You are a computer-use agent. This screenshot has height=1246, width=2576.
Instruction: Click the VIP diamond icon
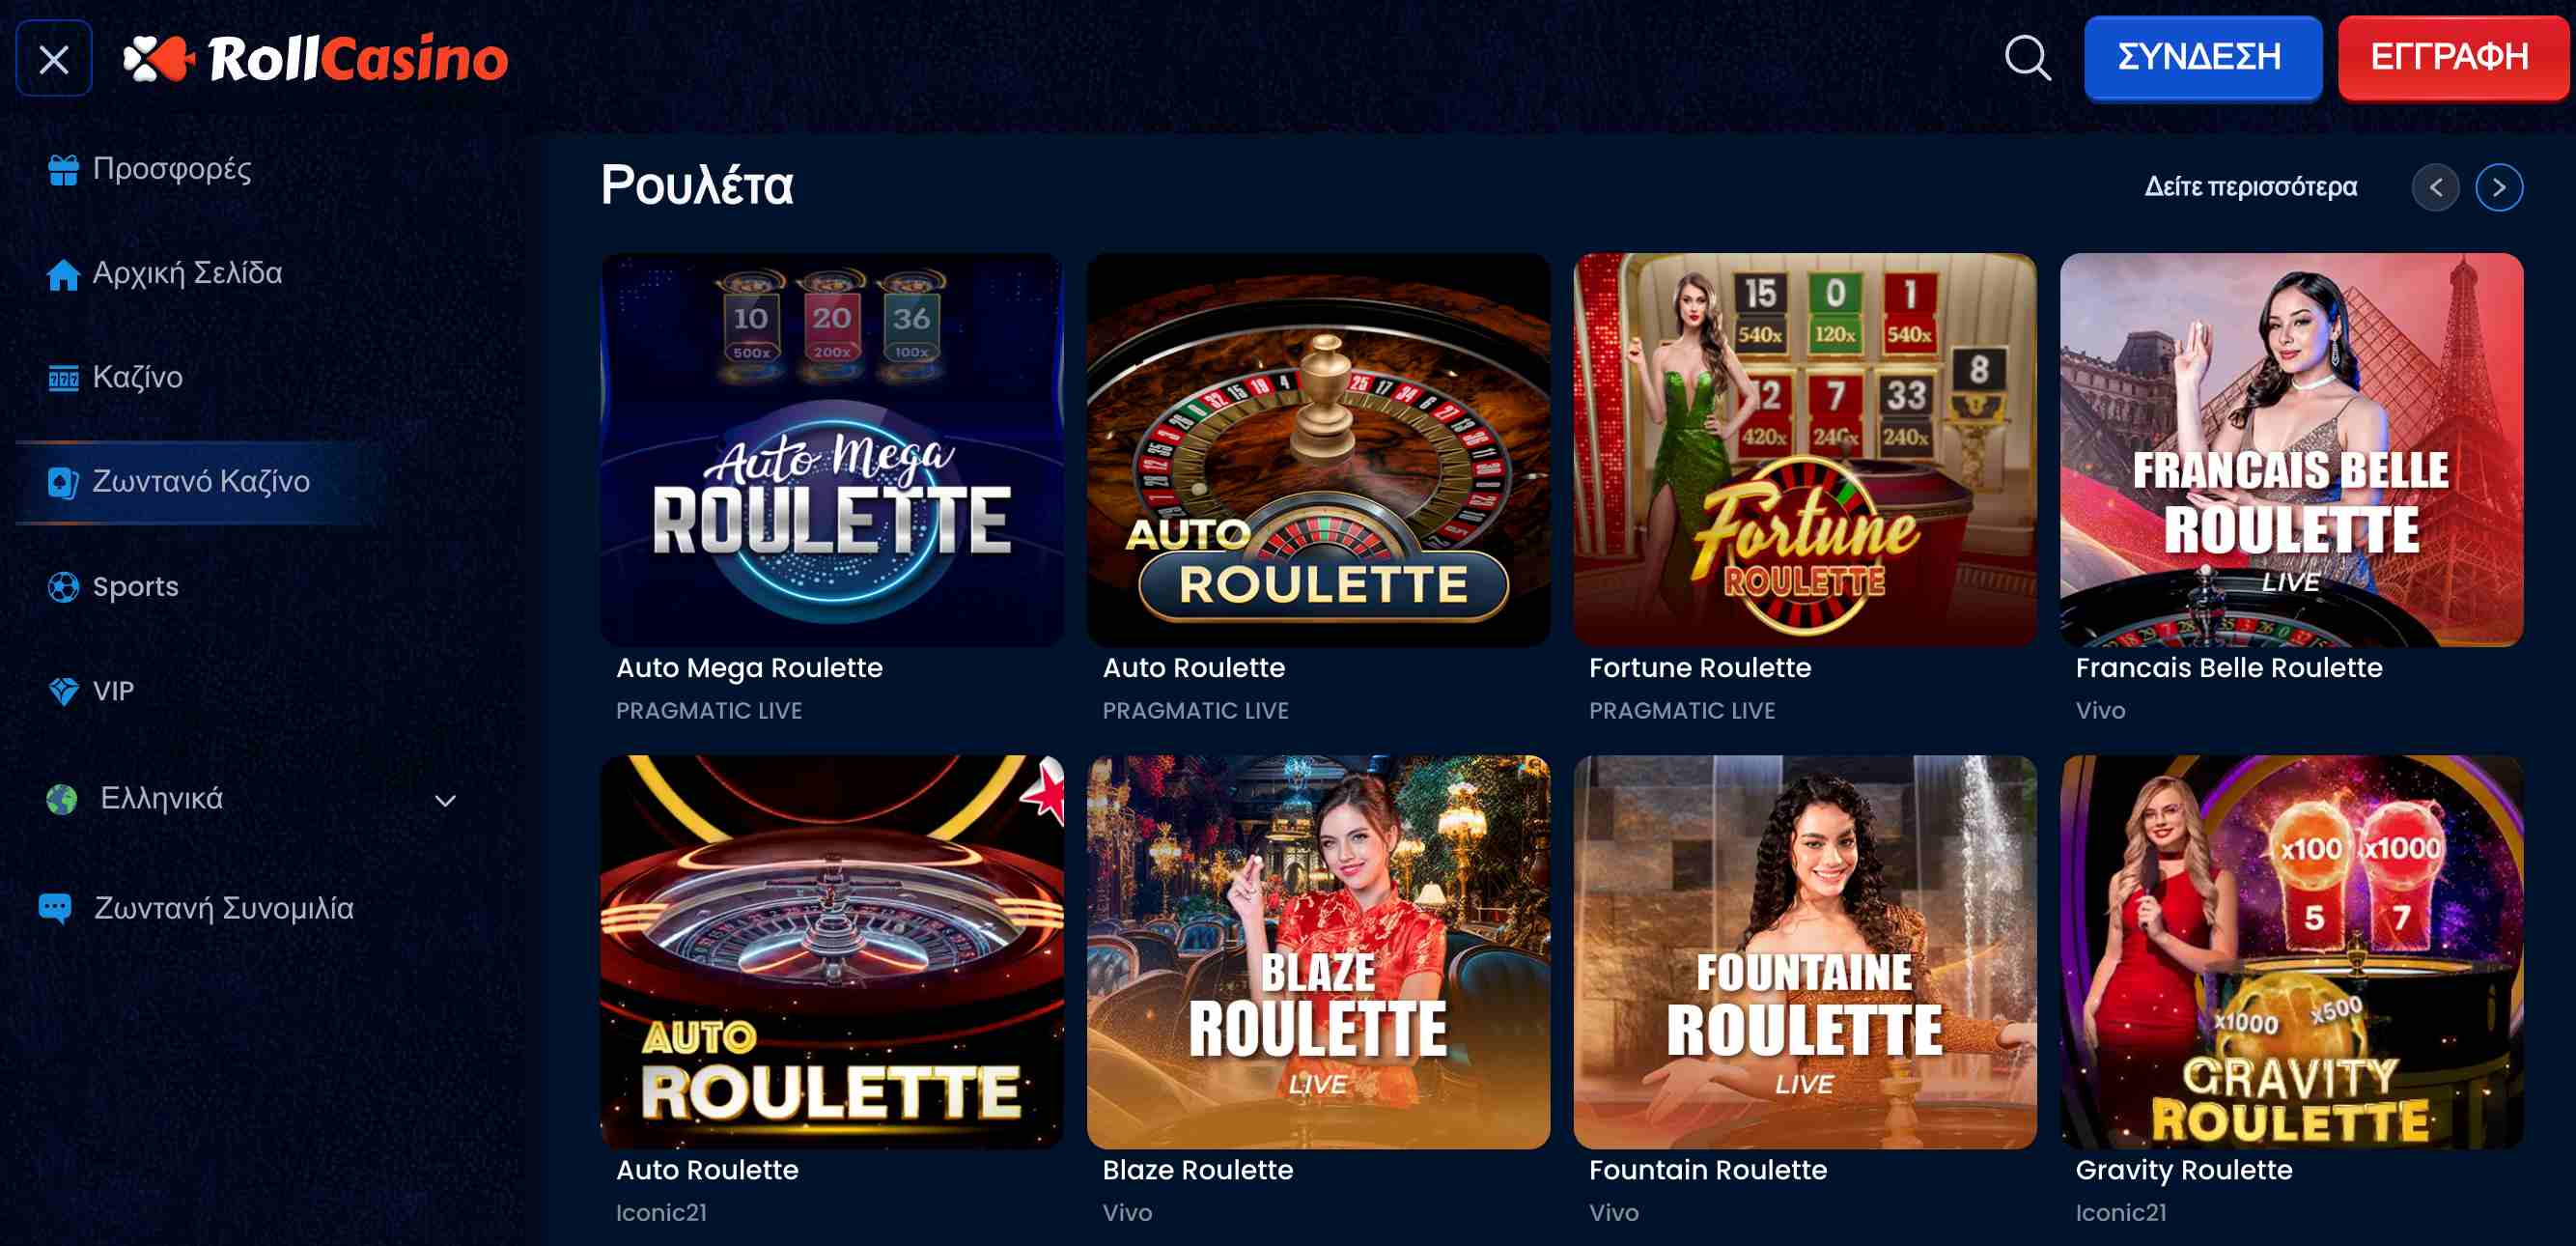click(63, 691)
